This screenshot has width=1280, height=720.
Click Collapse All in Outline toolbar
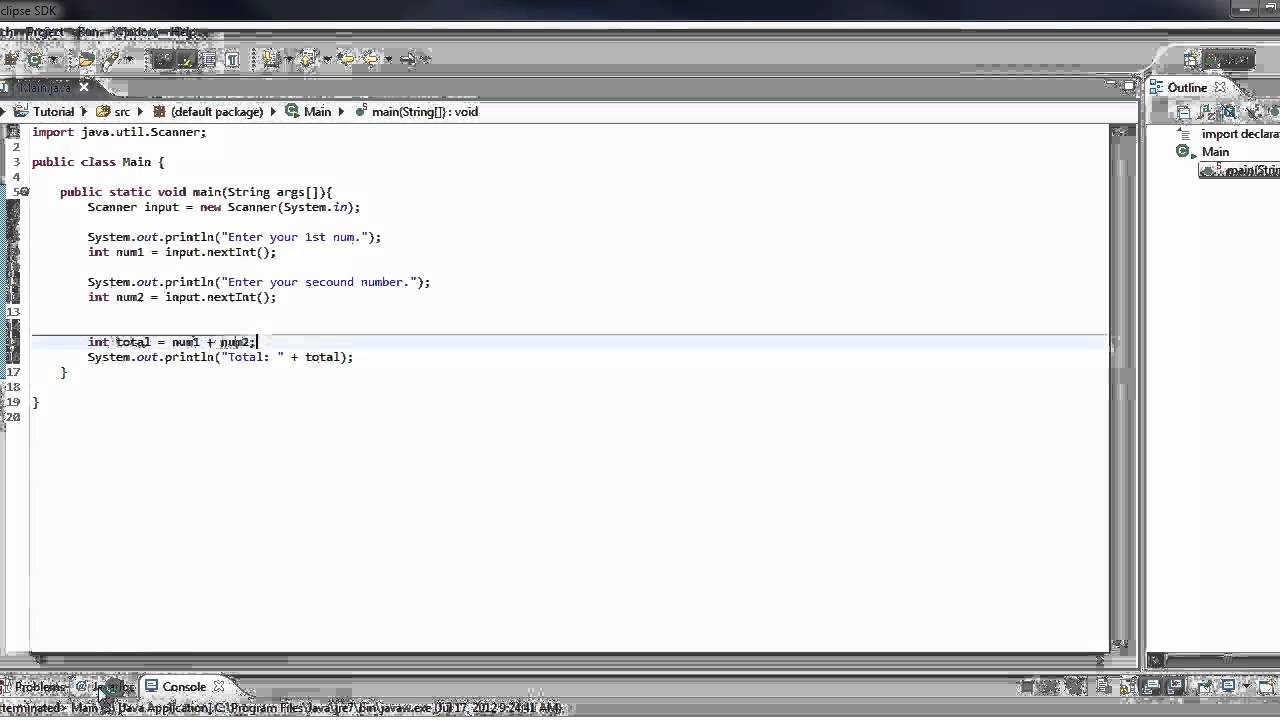(1184, 112)
